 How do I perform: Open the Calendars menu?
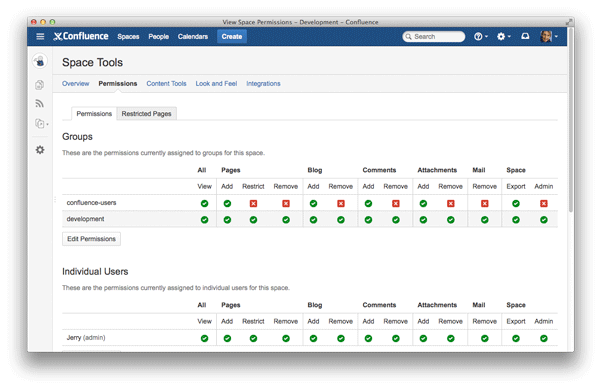click(192, 36)
